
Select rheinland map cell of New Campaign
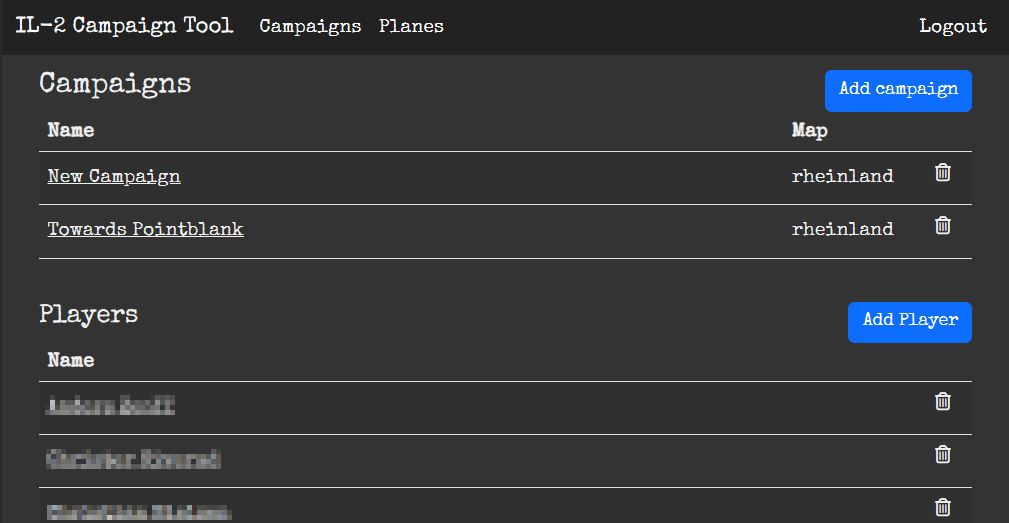point(842,177)
